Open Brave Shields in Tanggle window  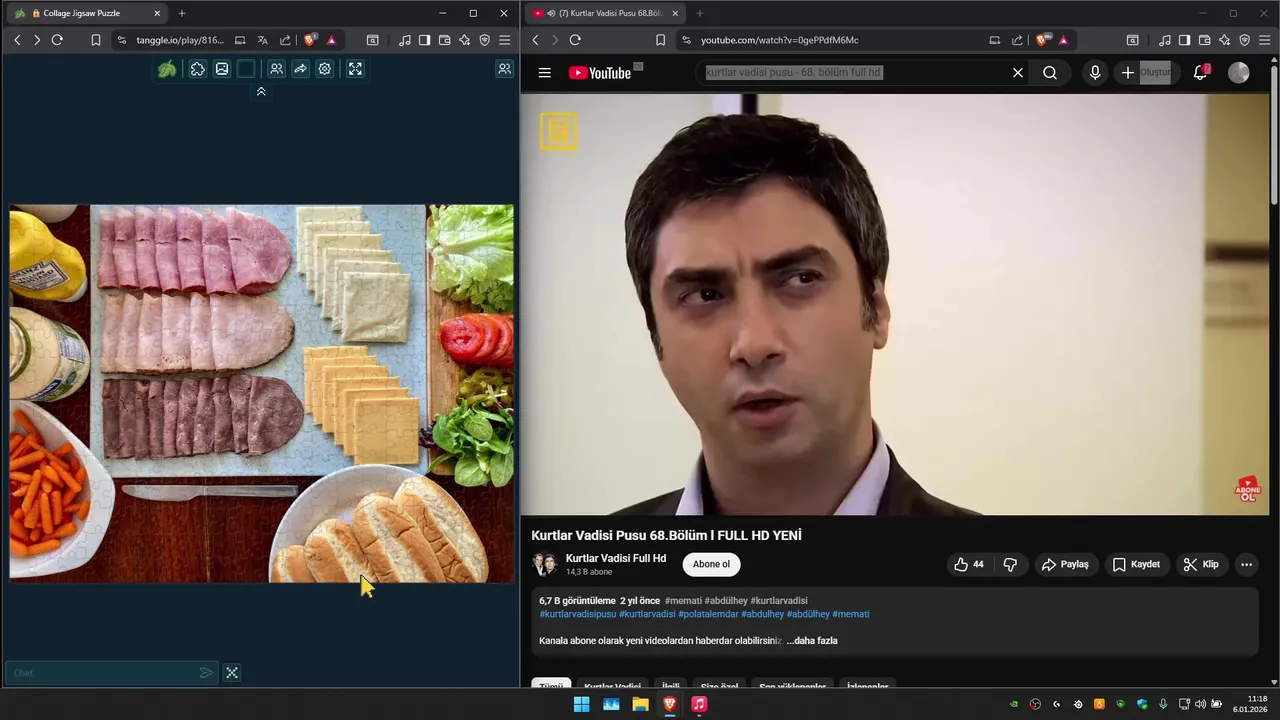[310, 40]
